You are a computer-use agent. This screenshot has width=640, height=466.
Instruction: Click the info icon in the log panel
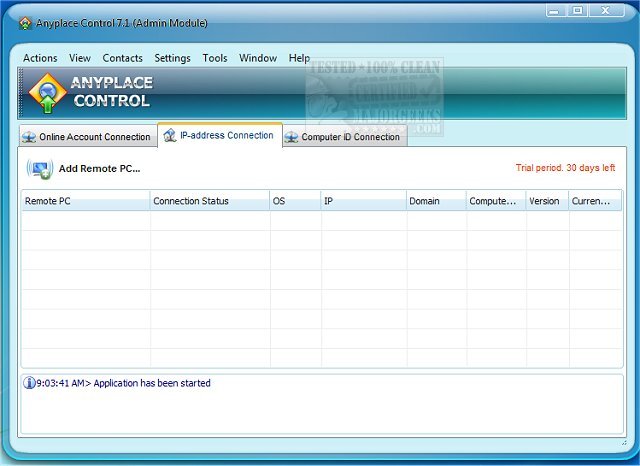(29, 383)
